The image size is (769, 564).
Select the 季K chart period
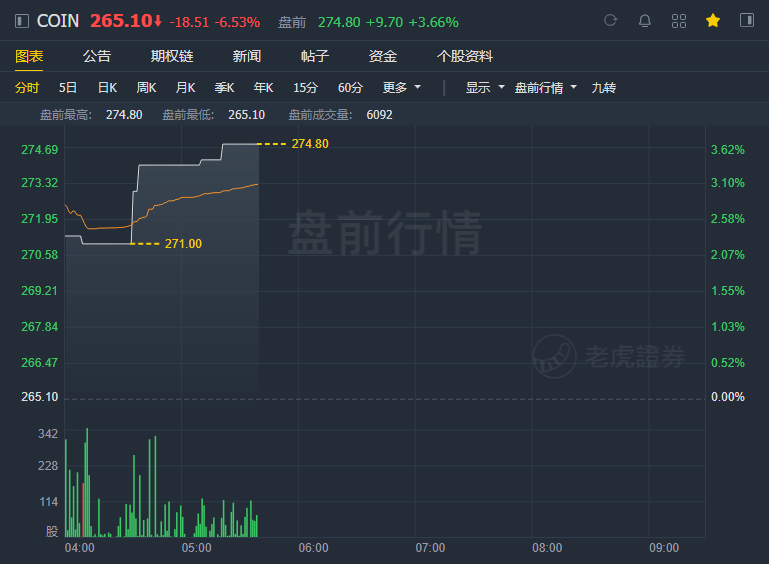(x=224, y=88)
